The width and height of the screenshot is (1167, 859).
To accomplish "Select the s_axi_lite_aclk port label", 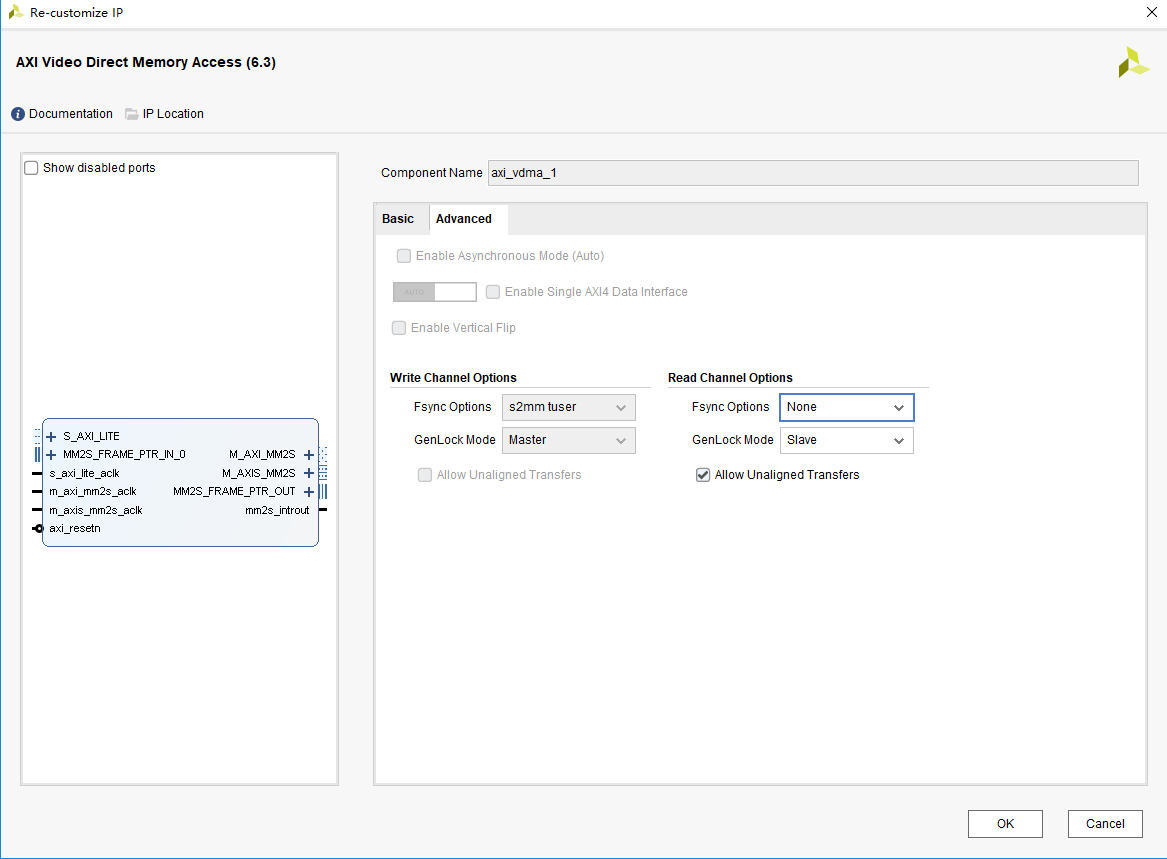I will coord(84,473).
